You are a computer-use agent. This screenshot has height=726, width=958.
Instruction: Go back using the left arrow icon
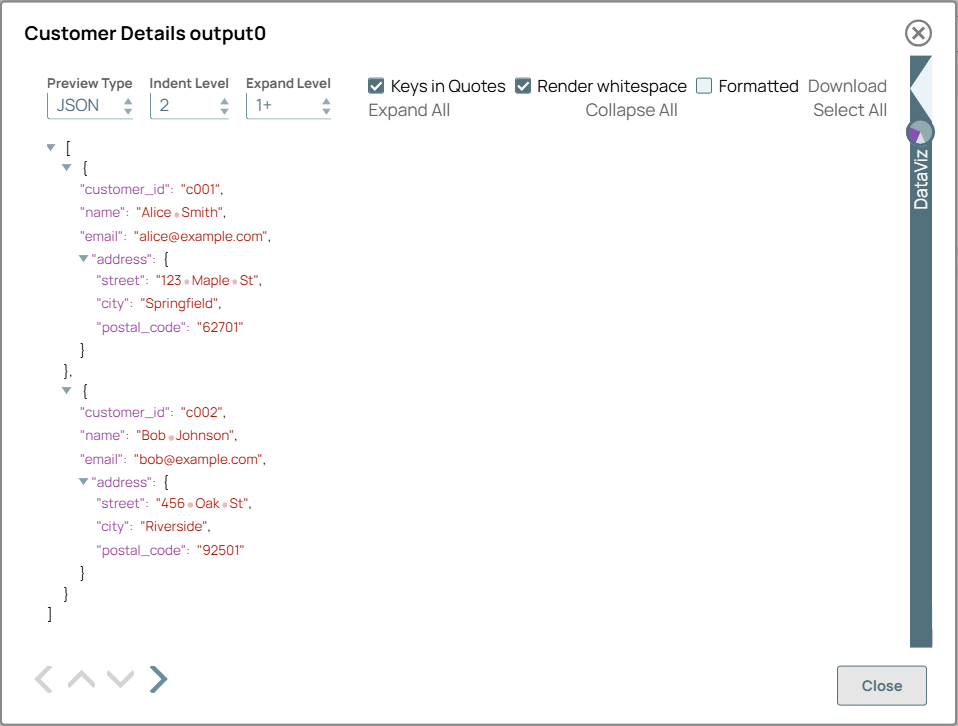(43, 679)
